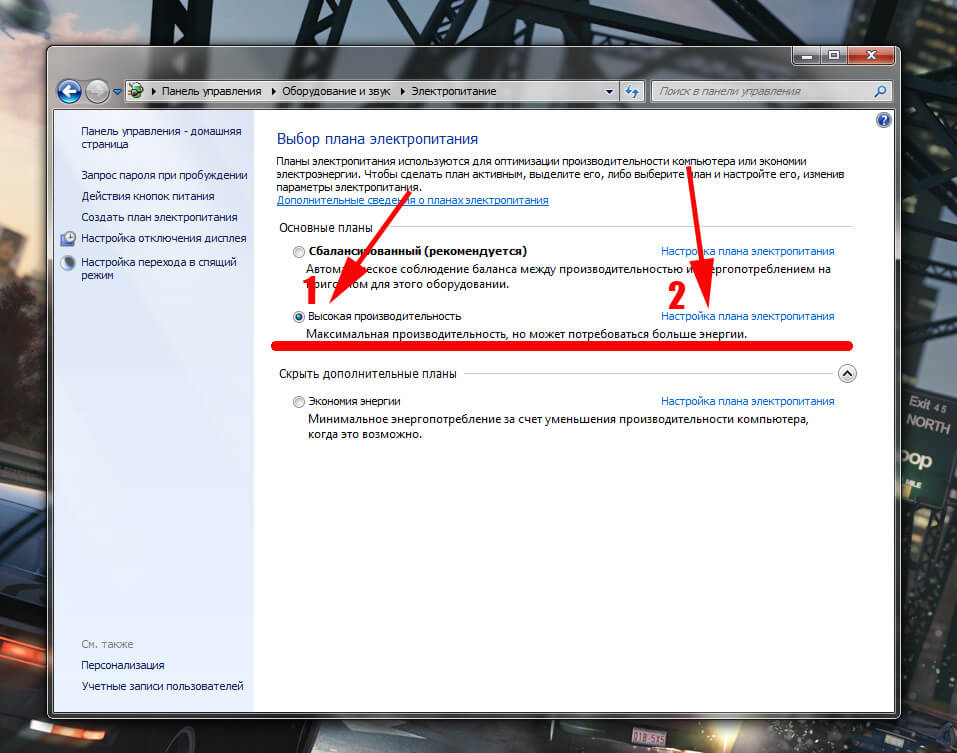
Task: Click the Control Panel icon in address bar
Action: (135, 91)
